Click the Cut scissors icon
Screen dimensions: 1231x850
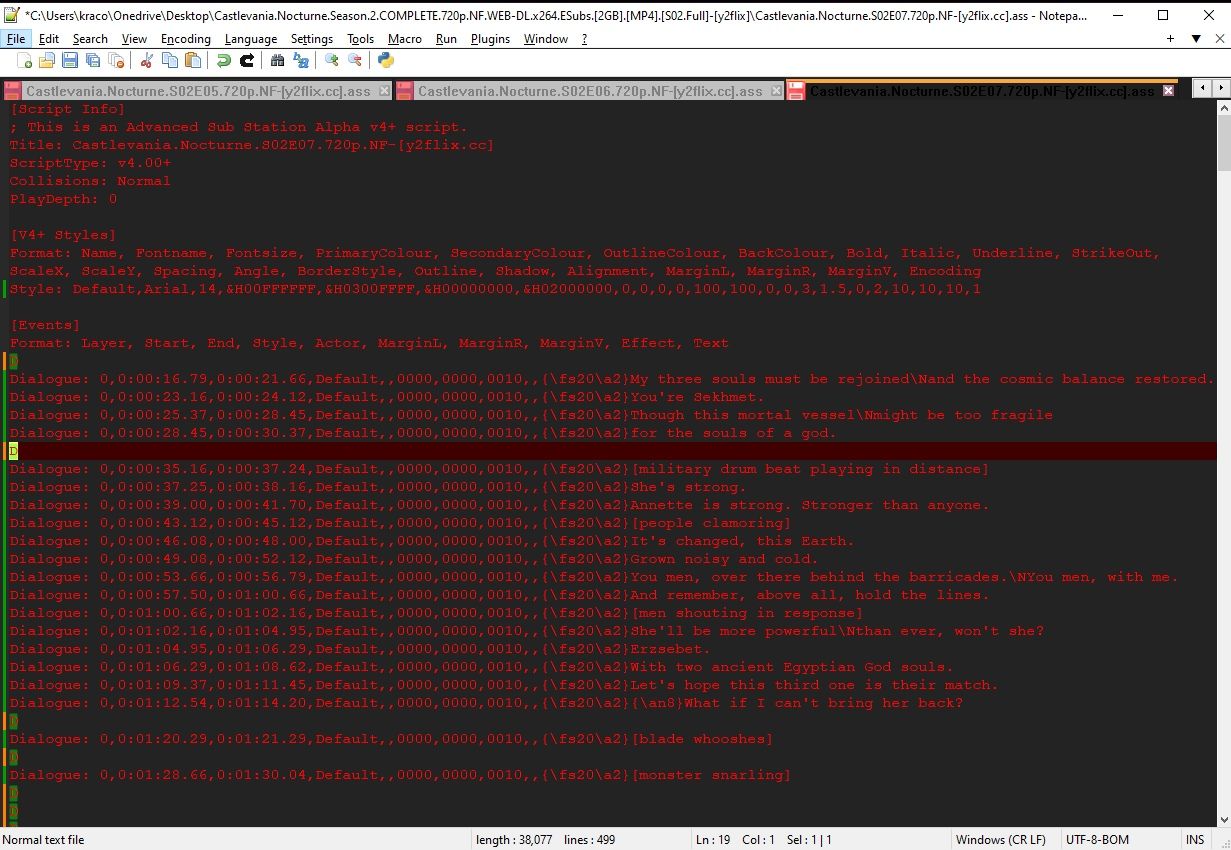pos(147,61)
